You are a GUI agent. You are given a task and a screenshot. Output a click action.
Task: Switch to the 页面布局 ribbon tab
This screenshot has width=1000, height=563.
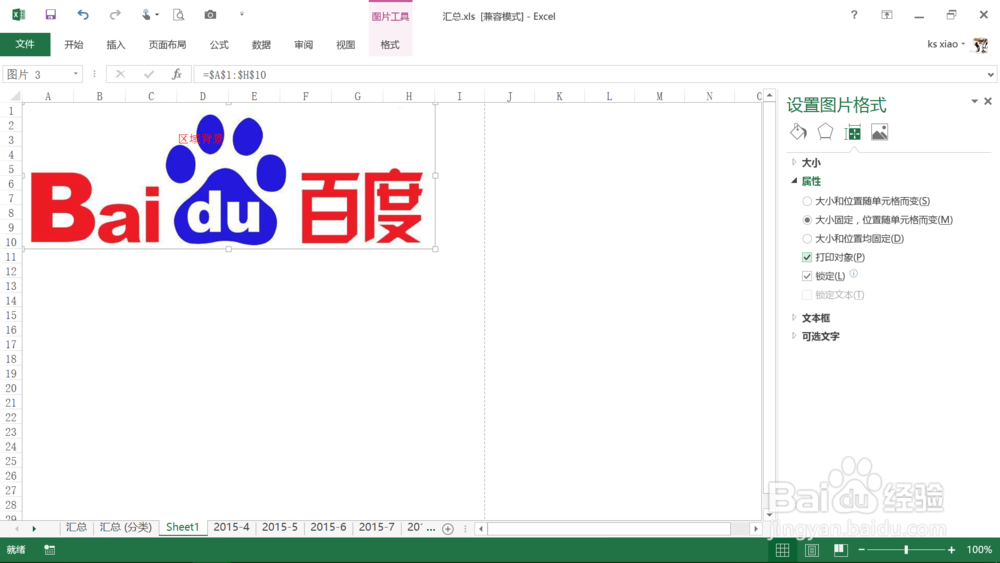coord(167,45)
